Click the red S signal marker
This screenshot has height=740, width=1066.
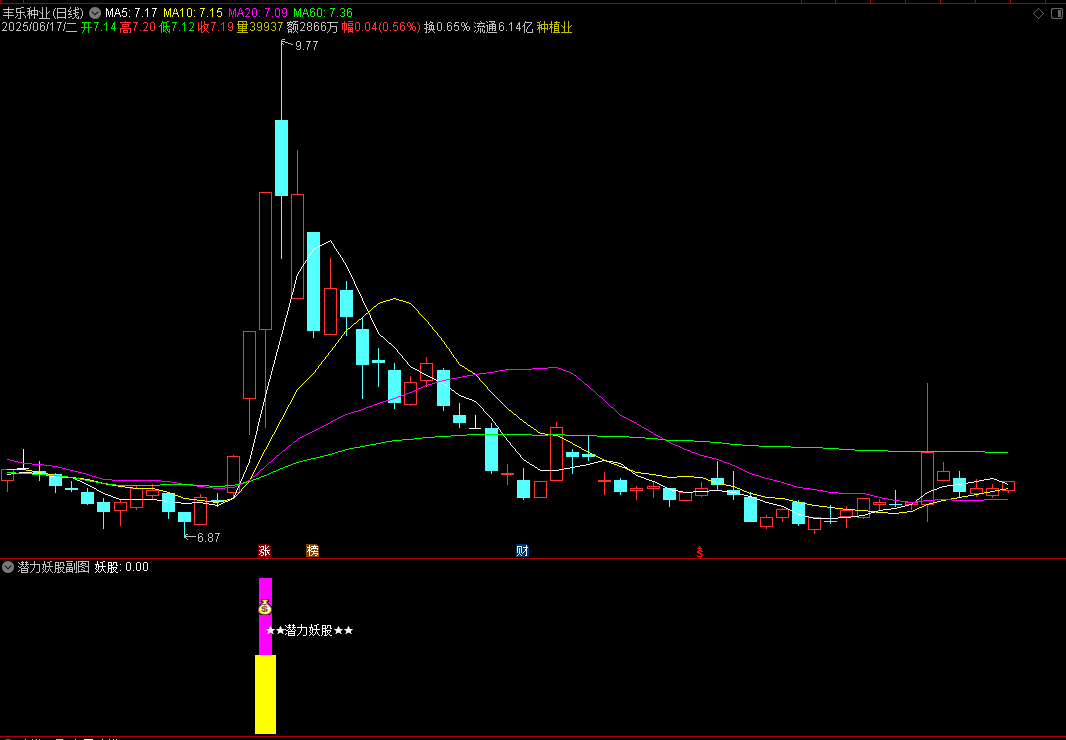[700, 552]
